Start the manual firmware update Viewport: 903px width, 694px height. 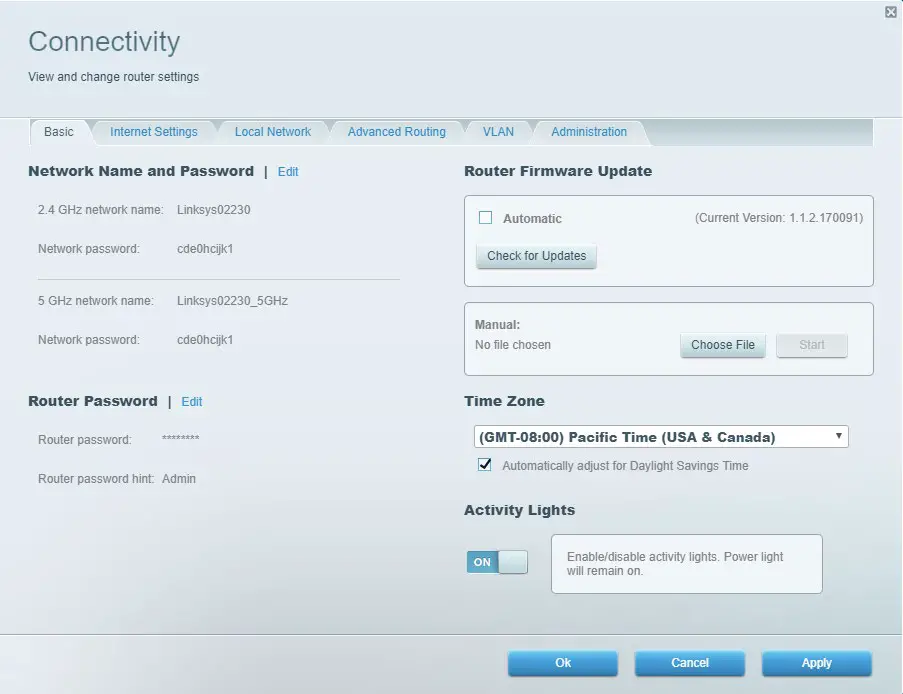811,345
